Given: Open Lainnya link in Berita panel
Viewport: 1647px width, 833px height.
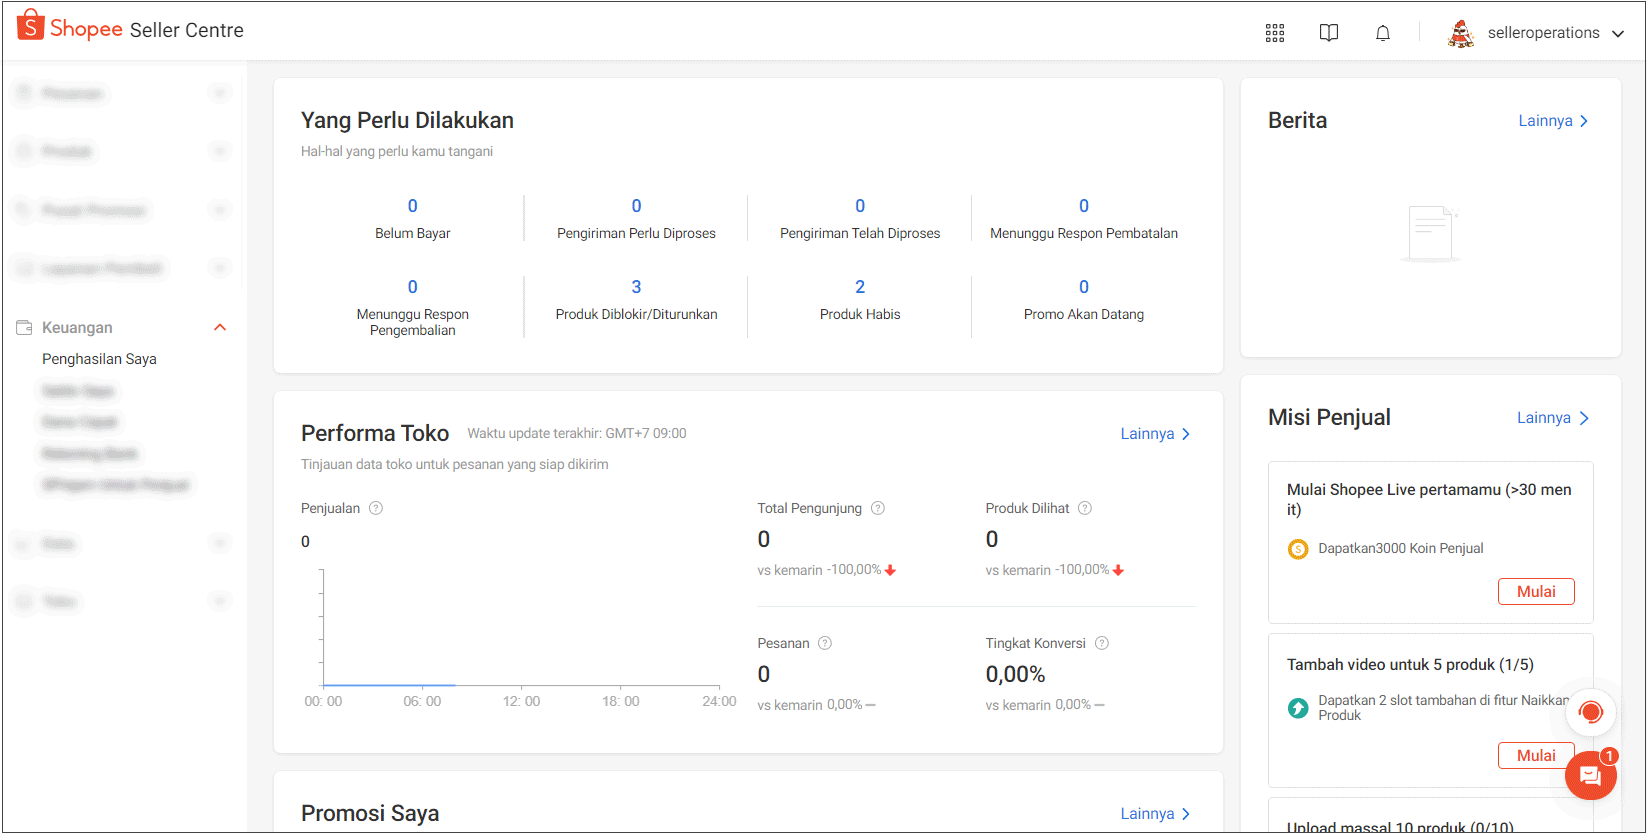Looking at the screenshot, I should click(x=1554, y=121).
